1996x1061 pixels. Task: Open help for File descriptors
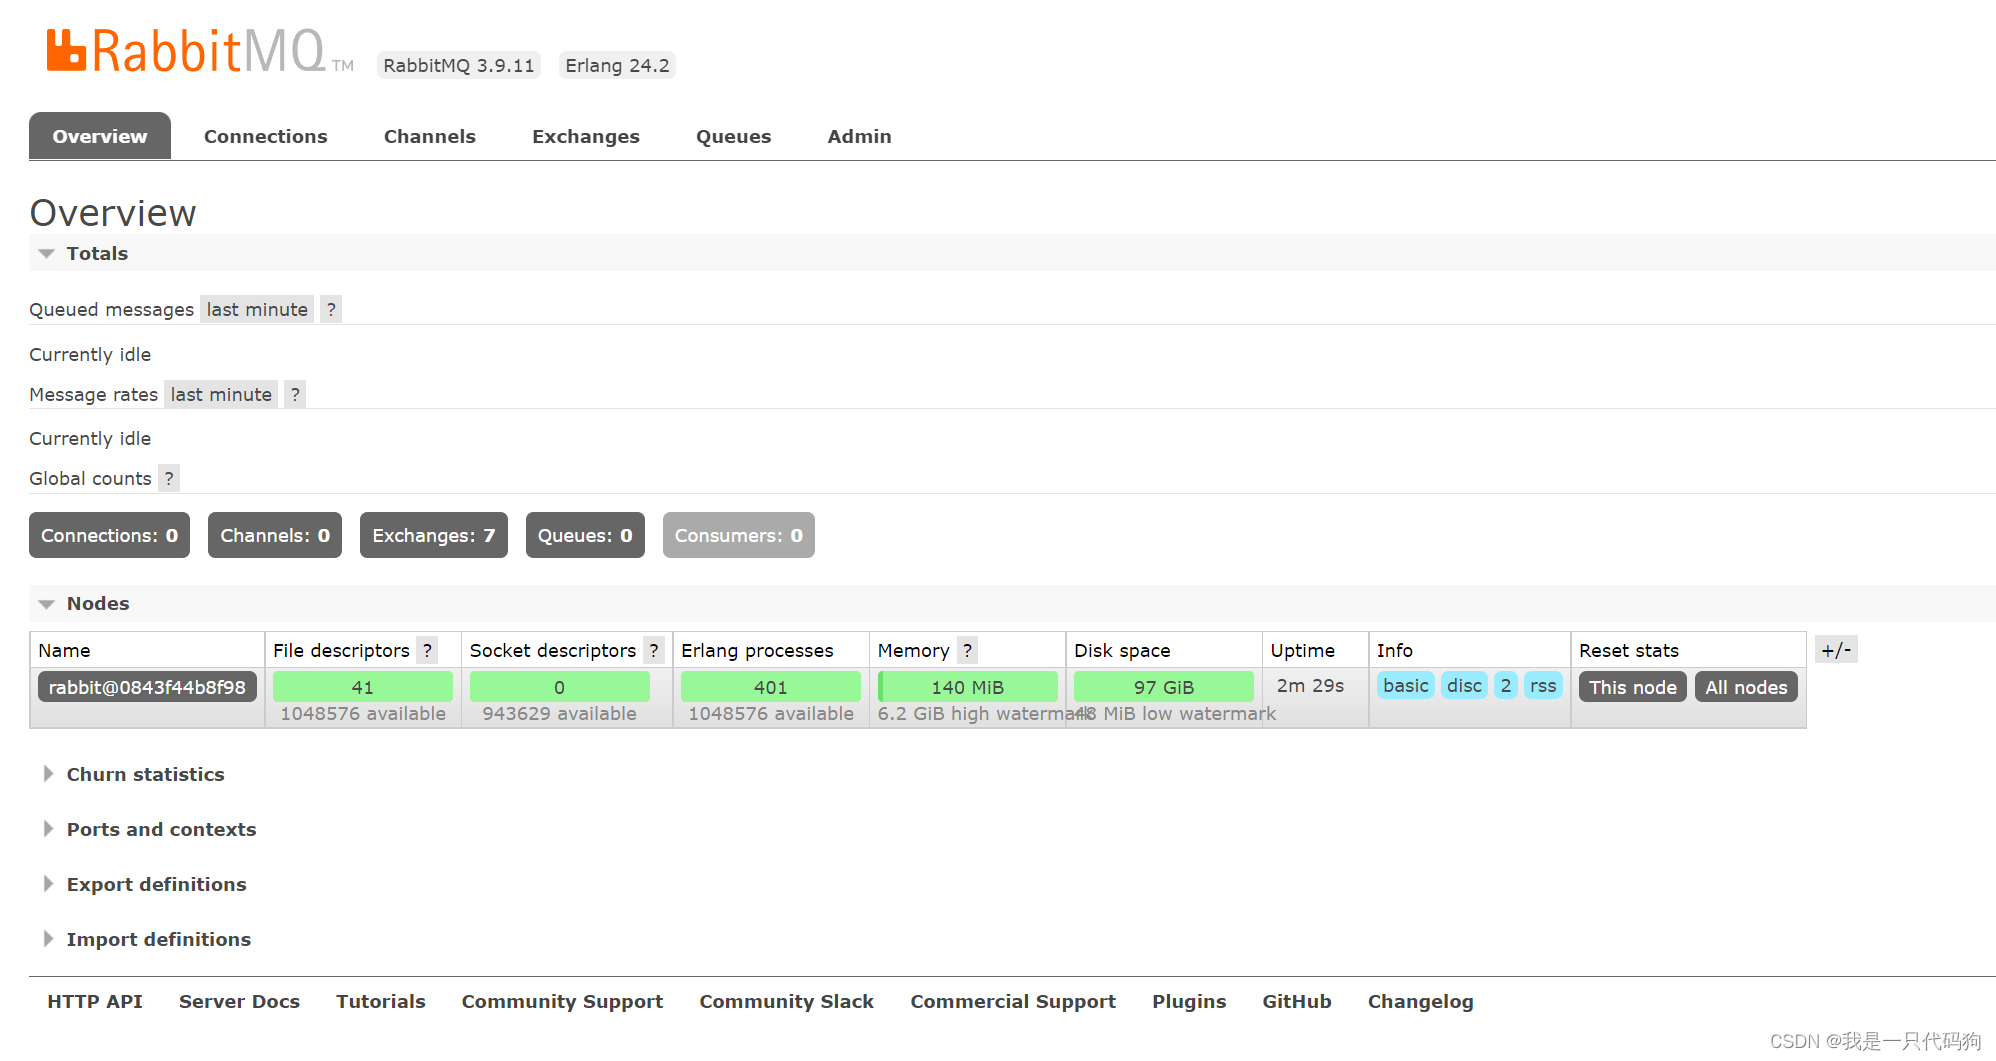(x=429, y=650)
